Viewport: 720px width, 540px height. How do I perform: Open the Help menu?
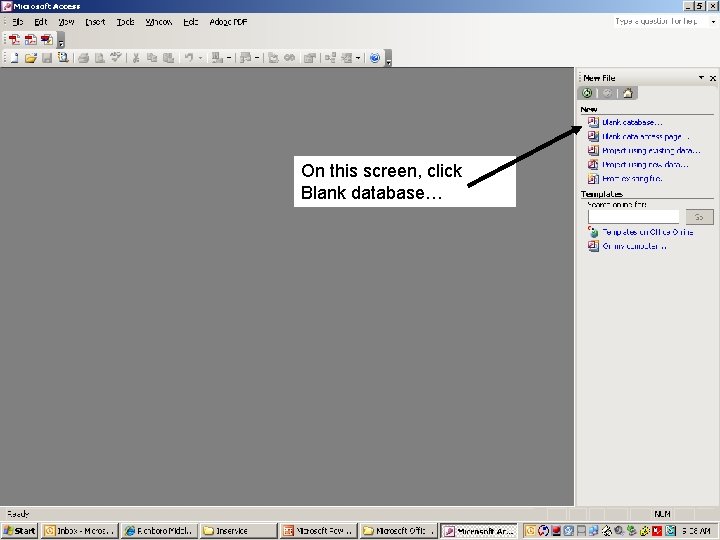[x=191, y=22]
